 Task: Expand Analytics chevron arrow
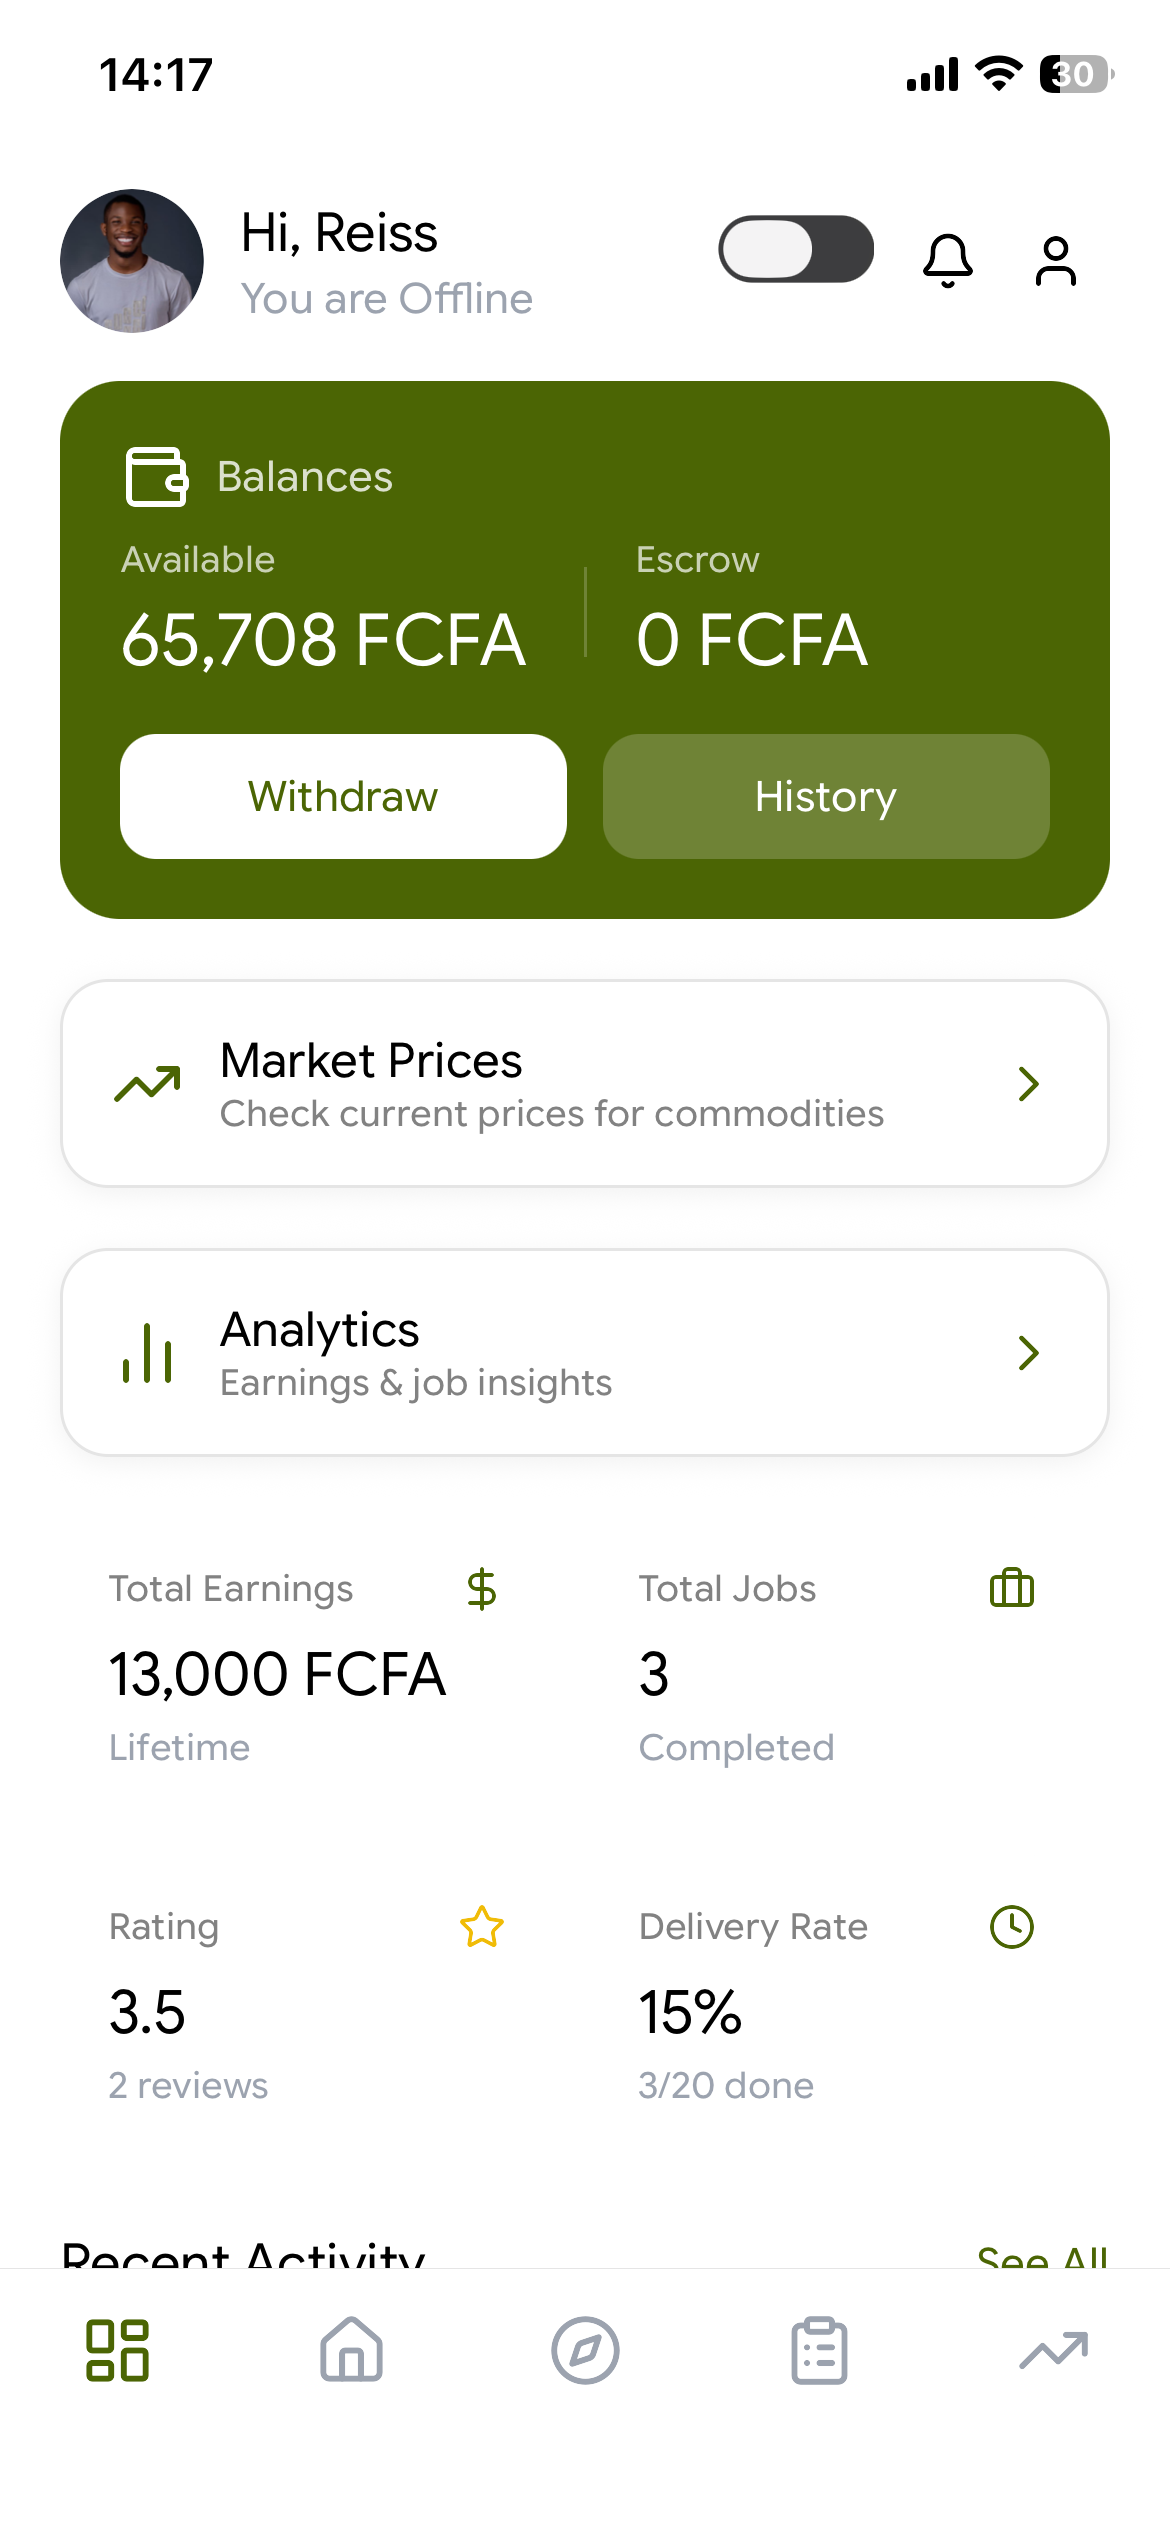point(1028,1353)
